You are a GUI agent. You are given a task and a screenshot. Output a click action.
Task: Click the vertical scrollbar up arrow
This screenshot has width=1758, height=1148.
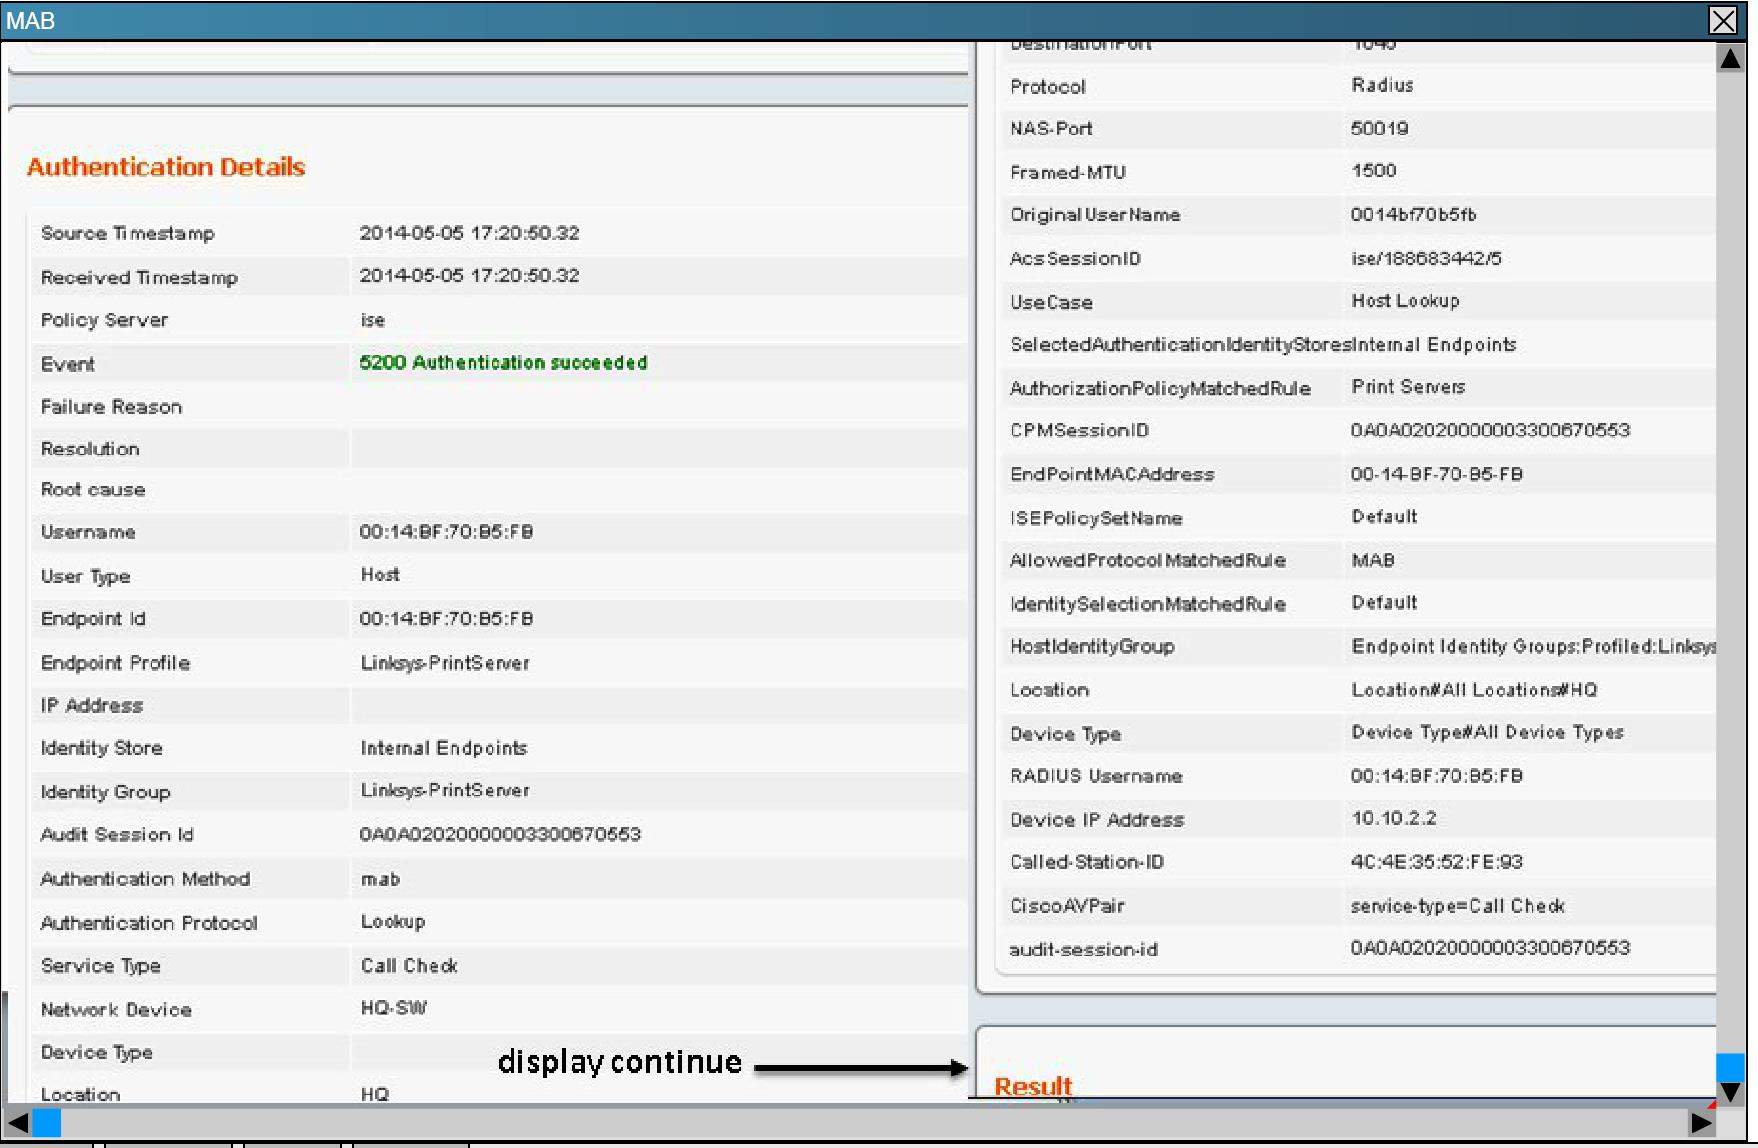tap(1731, 60)
